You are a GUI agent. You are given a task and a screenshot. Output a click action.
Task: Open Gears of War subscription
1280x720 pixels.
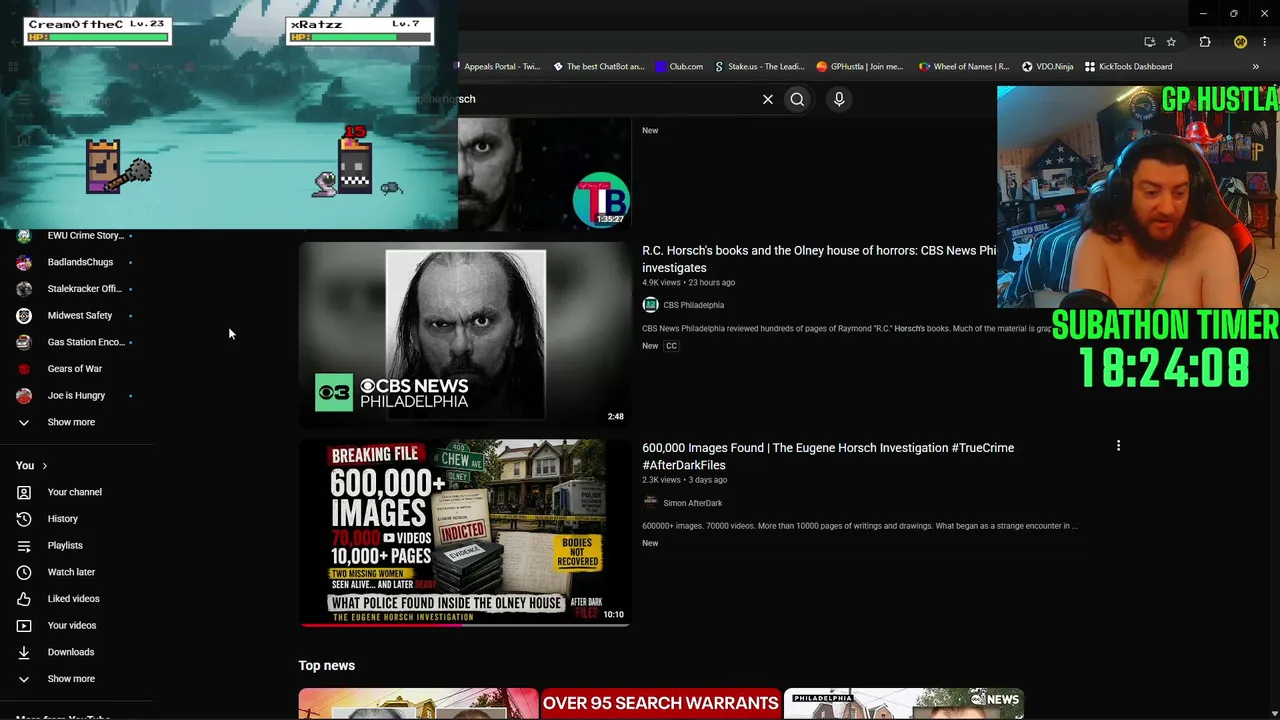(77, 369)
